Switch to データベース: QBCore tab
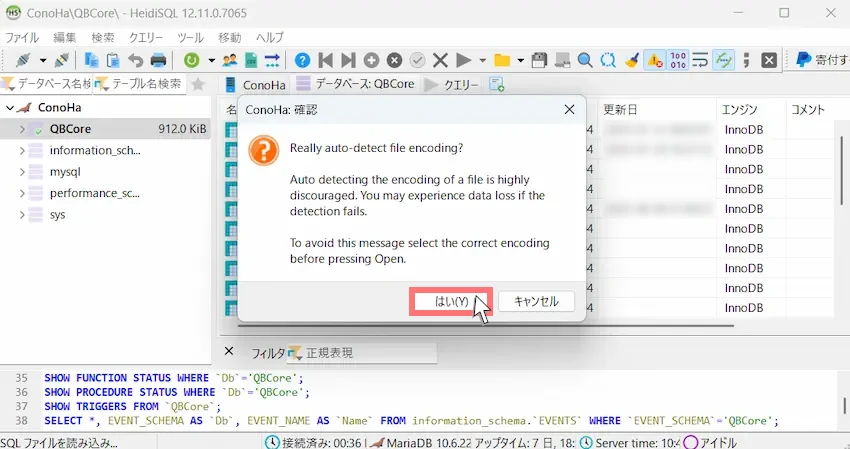Viewport: 850px width, 449px height. pos(356,84)
